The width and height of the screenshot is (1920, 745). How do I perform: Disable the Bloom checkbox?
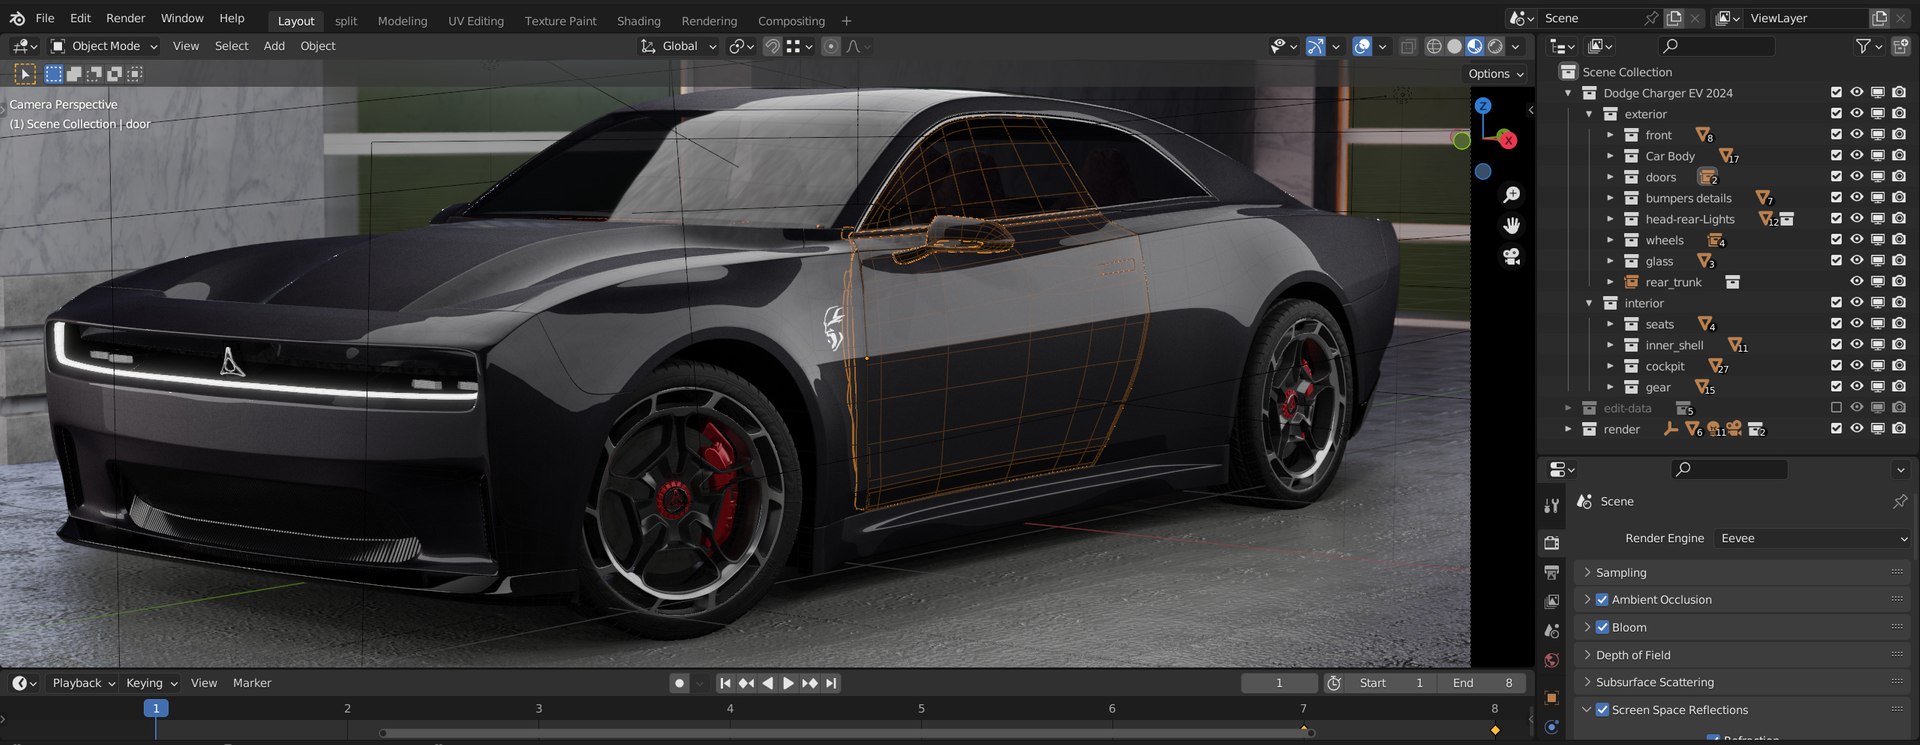pos(1602,627)
